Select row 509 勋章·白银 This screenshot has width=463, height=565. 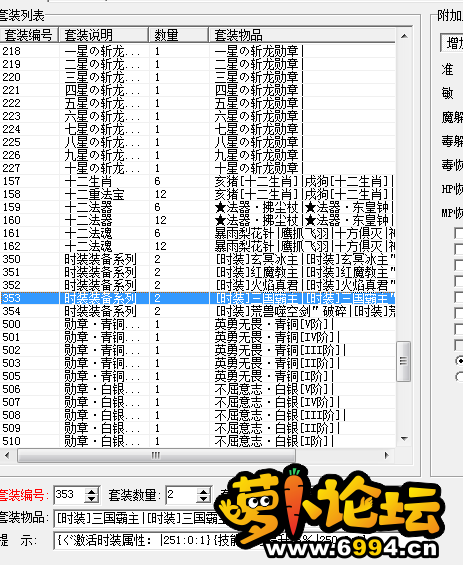pyautogui.click(x=197, y=428)
